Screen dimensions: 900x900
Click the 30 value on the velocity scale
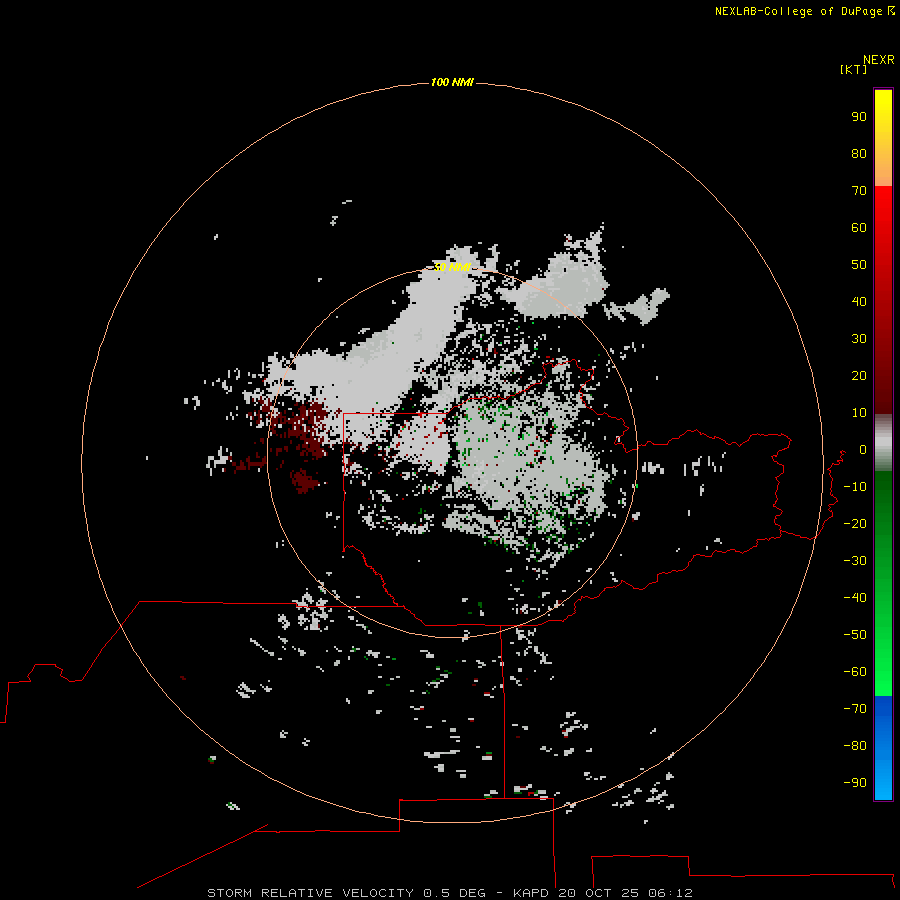coord(859,339)
